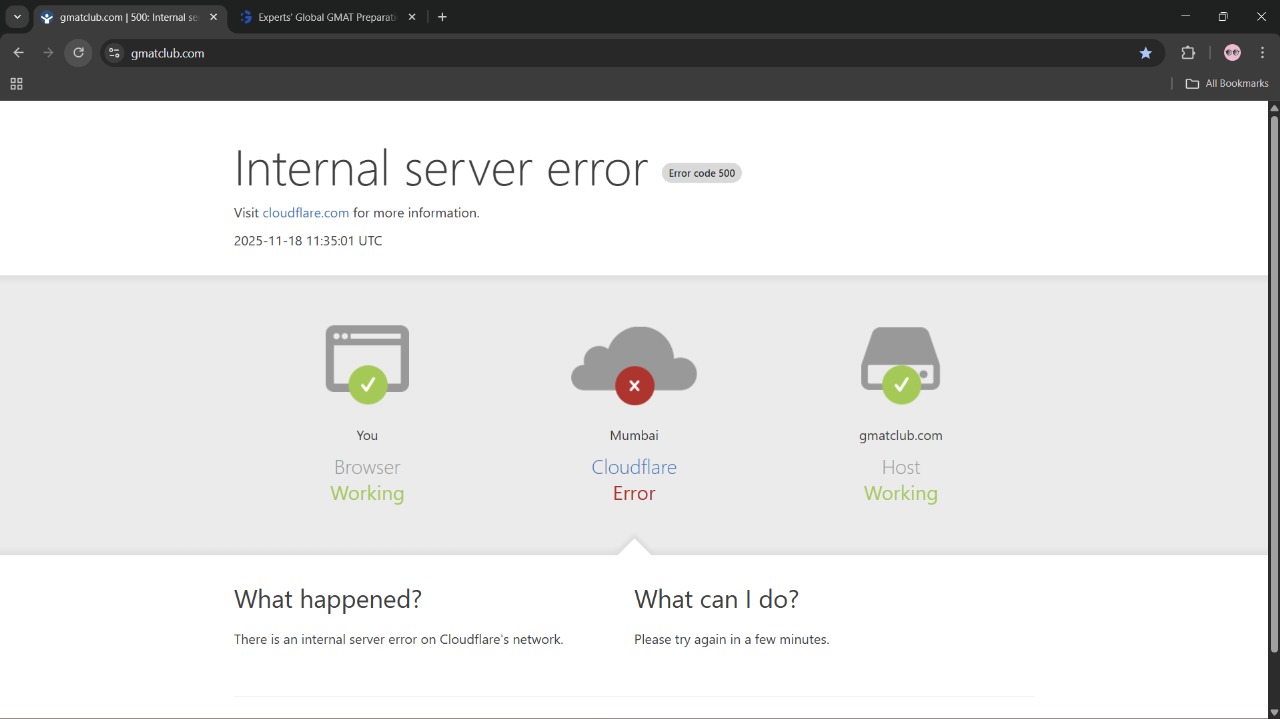Click the host server icon with checkmark
Screen dimensions: 1280x719
tap(901, 365)
